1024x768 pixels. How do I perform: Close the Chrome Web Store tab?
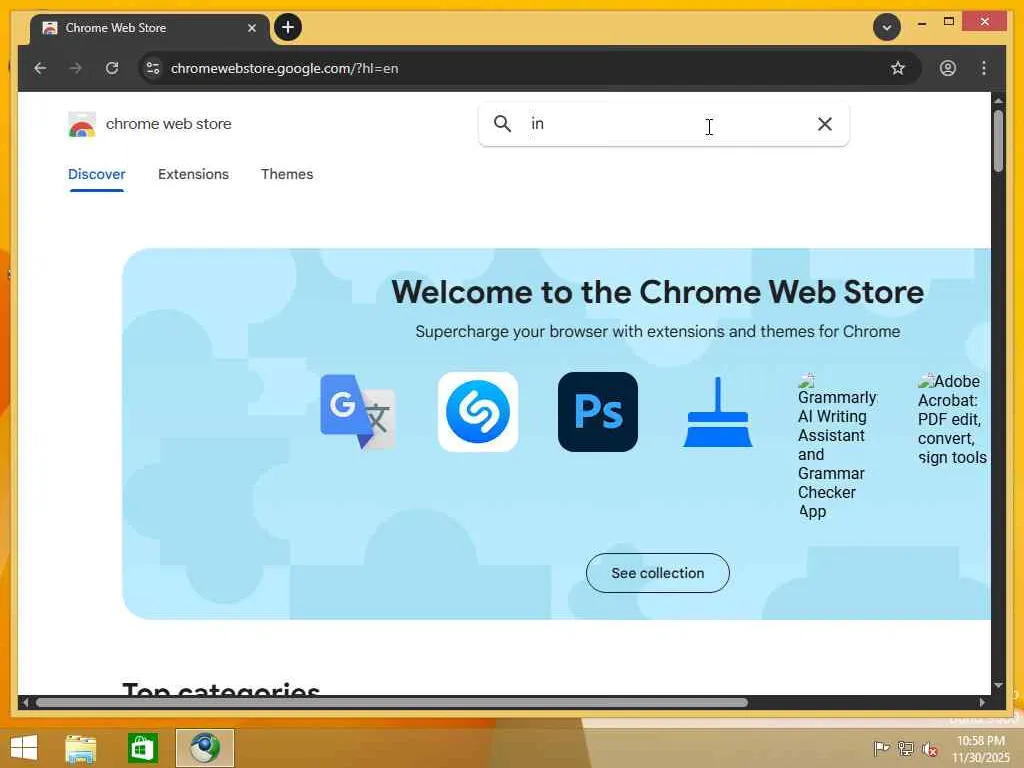point(251,28)
